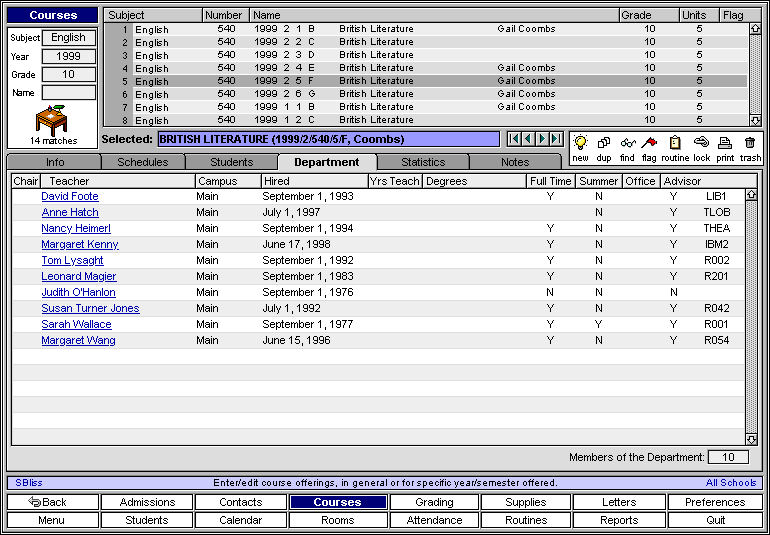Switch to the Info tab

[55, 162]
